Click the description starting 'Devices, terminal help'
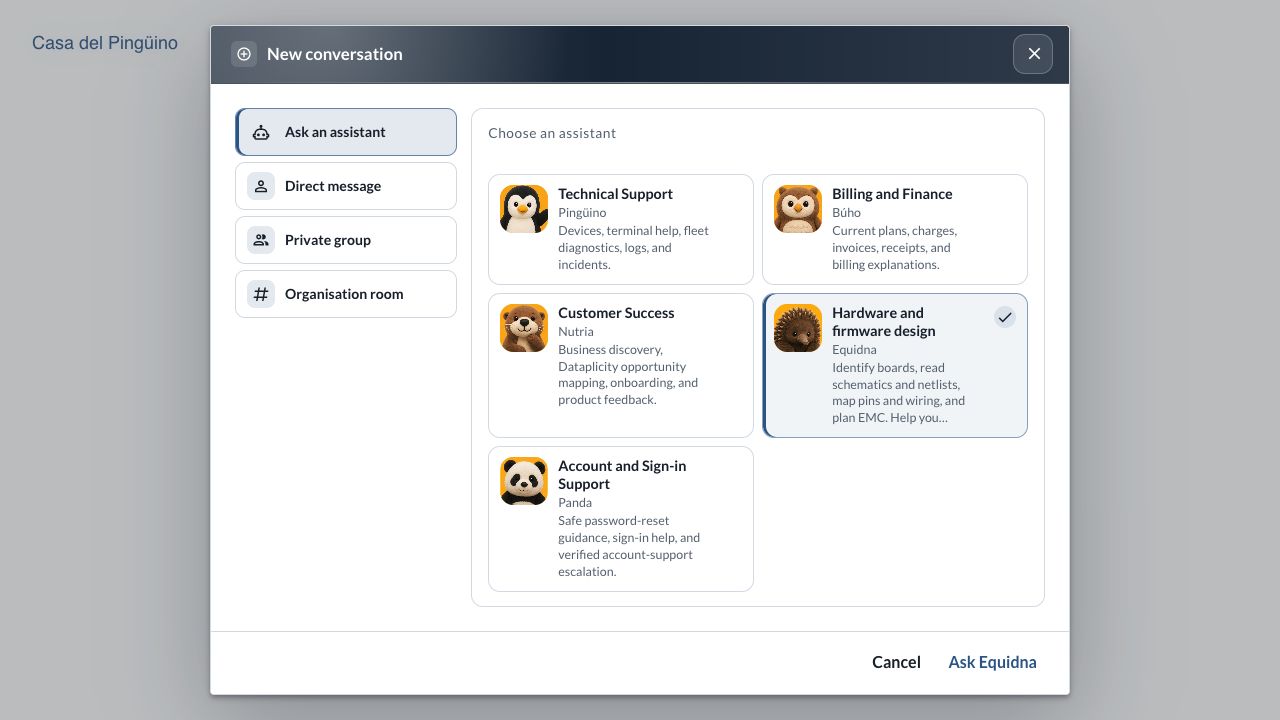The image size is (1280, 720). (633, 248)
